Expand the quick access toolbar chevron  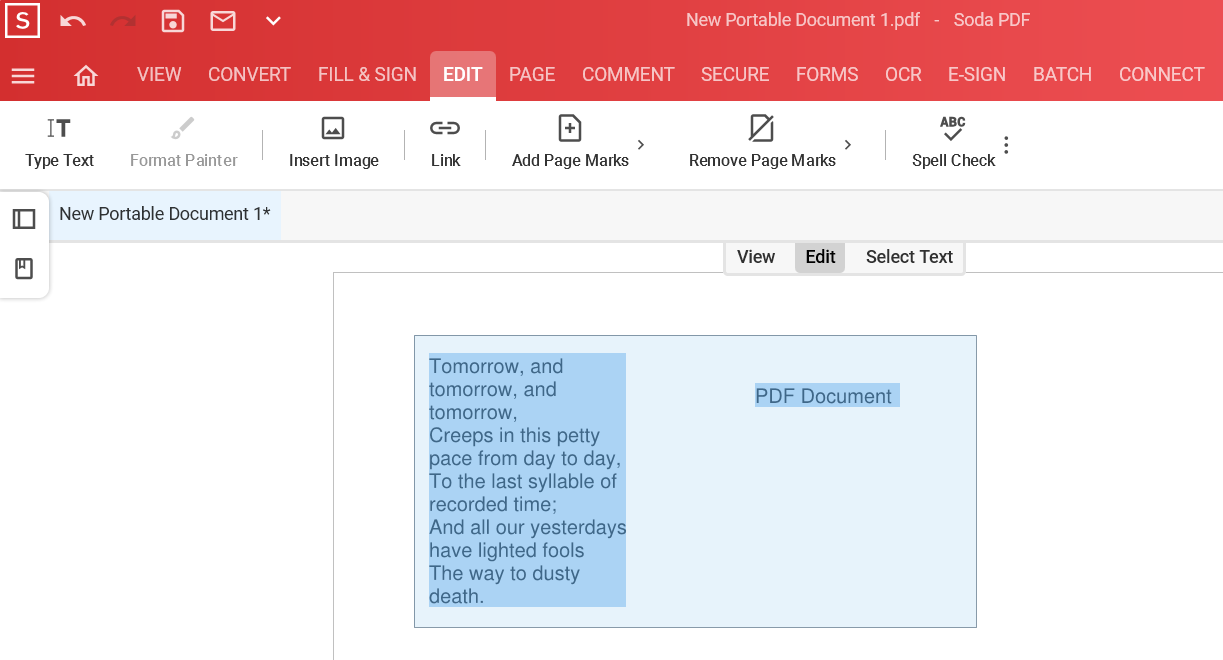(273, 21)
